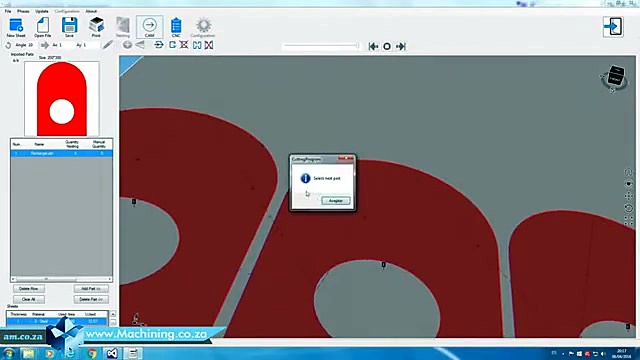The image size is (640, 360).
Task: Open Google Chrome from the taskbar
Action: pyautogui.click(x=91, y=353)
